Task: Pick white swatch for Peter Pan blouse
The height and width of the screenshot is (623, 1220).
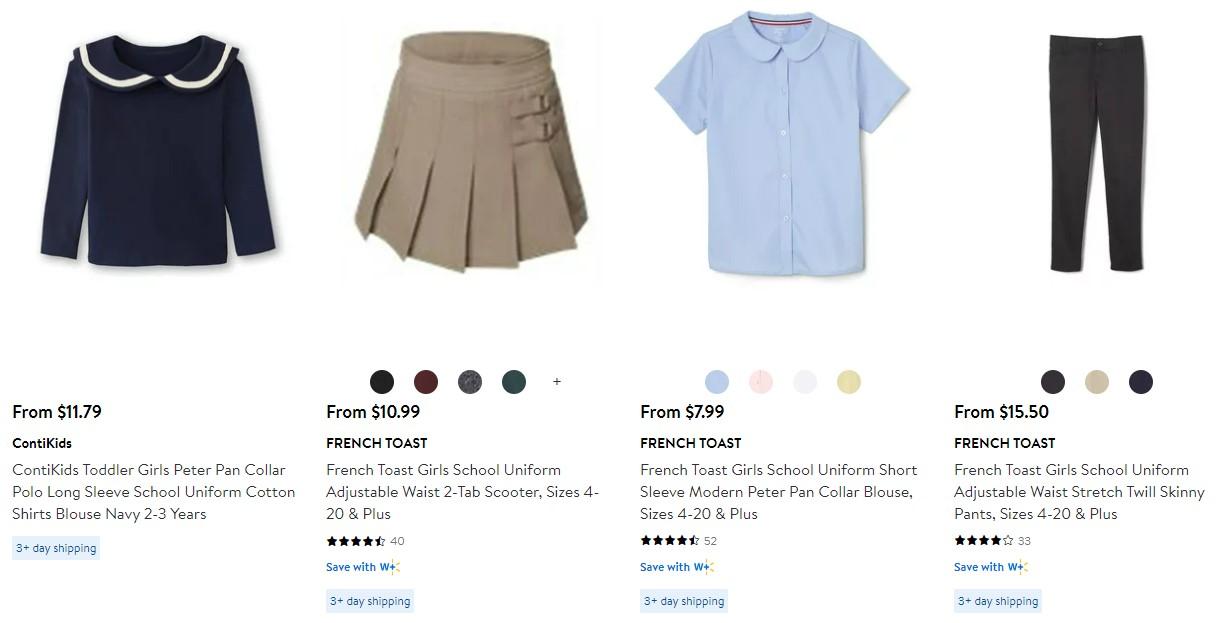Action: [805, 382]
